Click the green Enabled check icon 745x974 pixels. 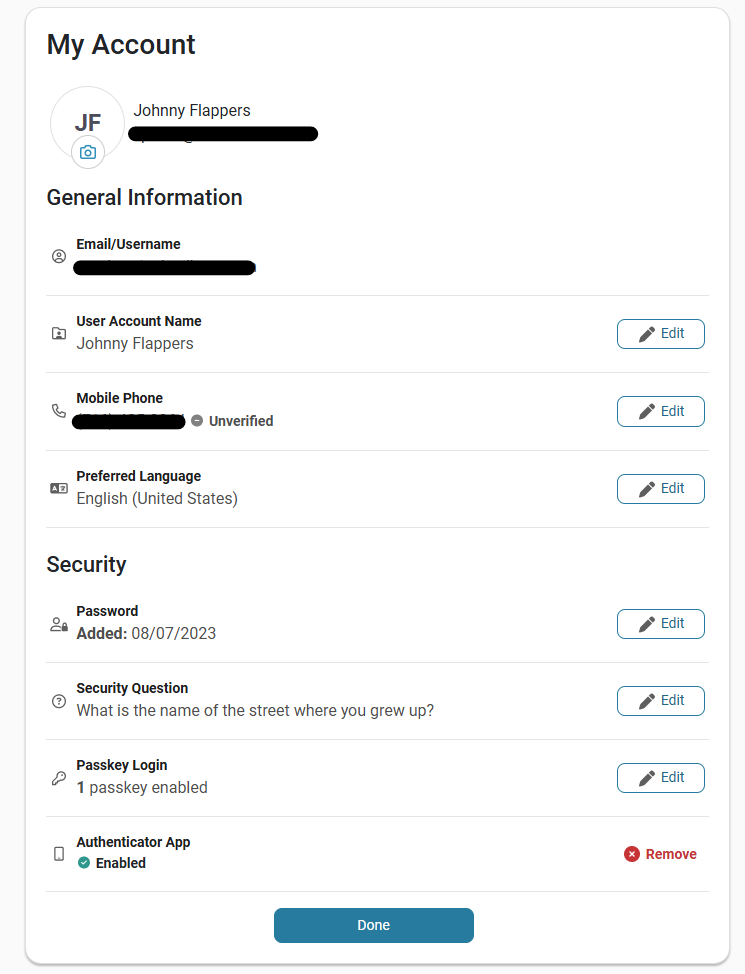(x=84, y=863)
